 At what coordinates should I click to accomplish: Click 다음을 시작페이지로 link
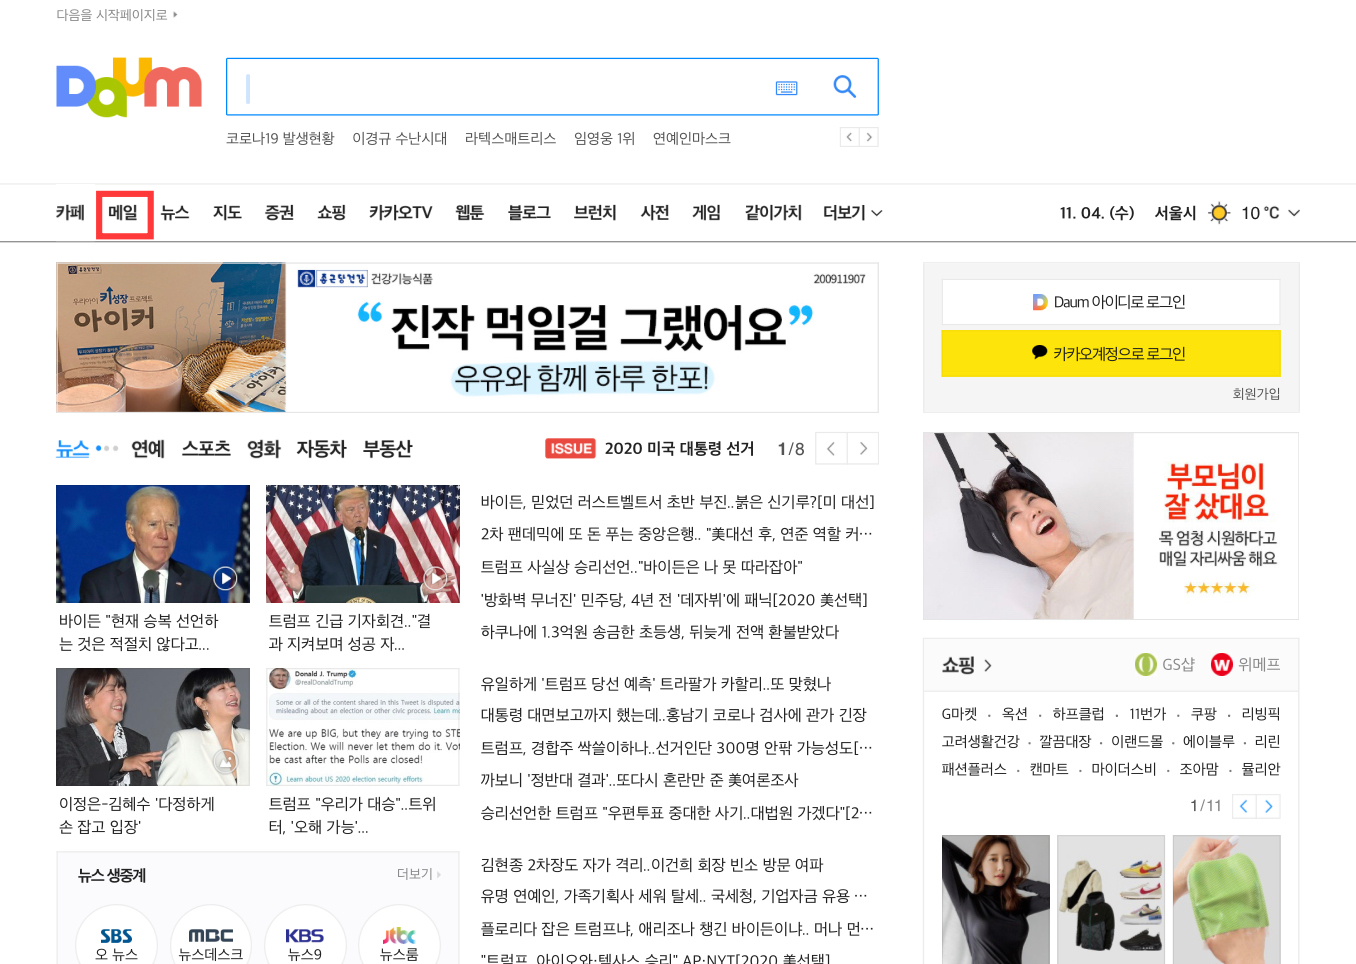[117, 15]
